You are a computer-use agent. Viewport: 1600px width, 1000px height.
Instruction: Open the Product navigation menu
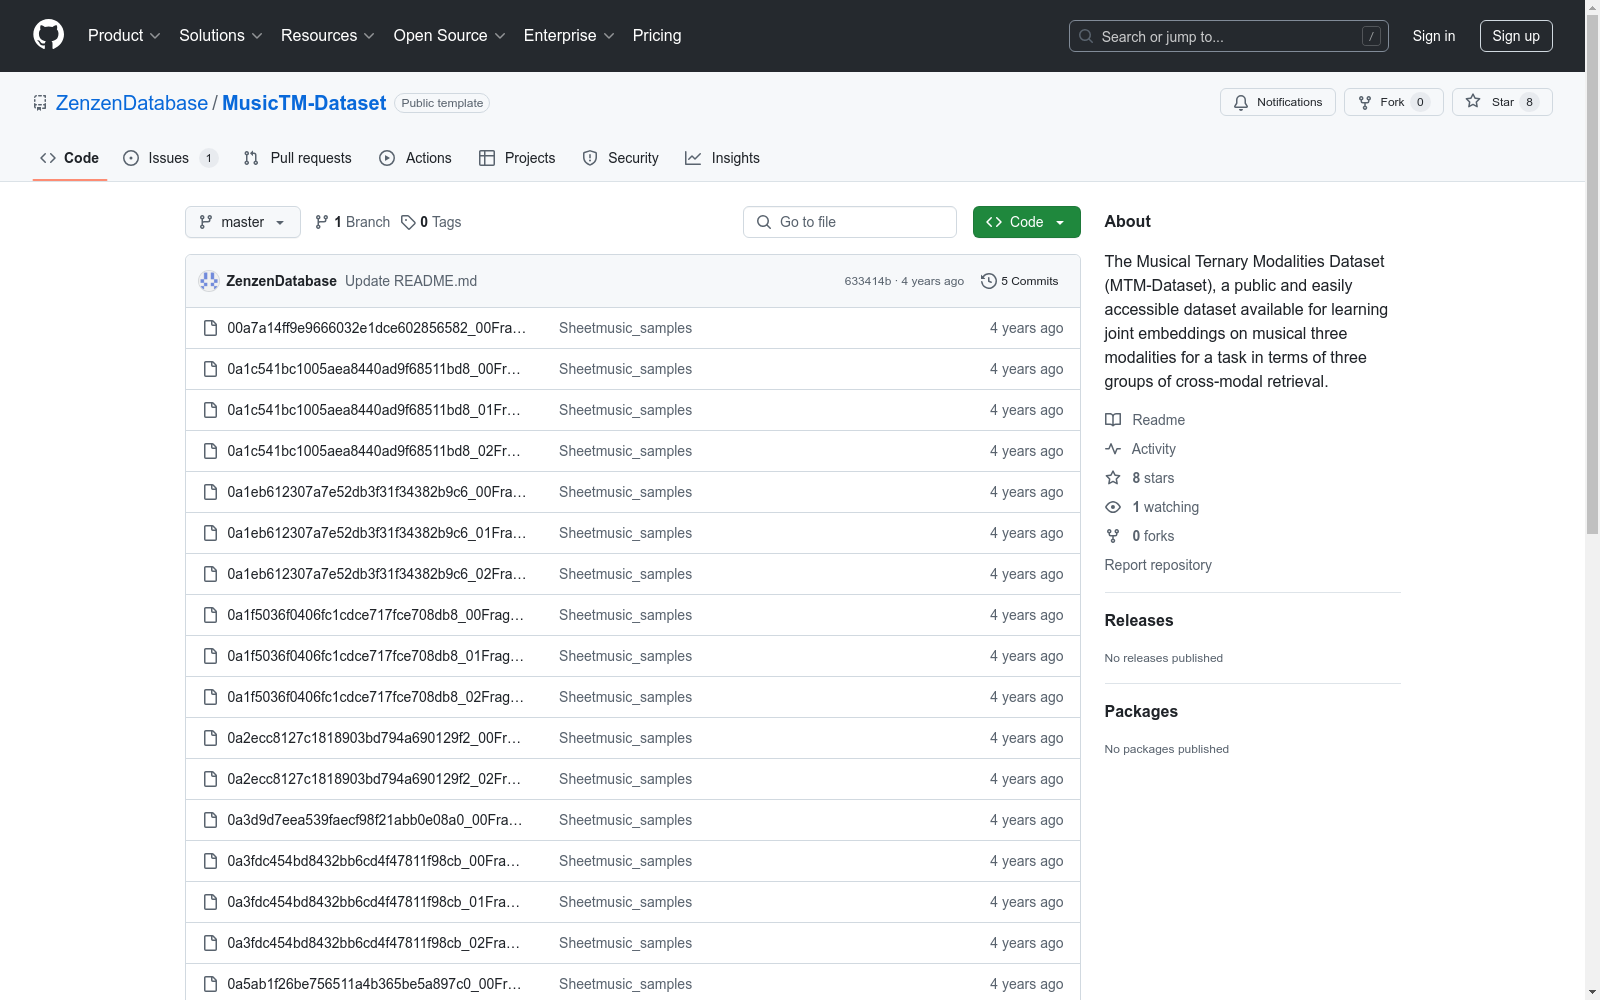click(123, 35)
